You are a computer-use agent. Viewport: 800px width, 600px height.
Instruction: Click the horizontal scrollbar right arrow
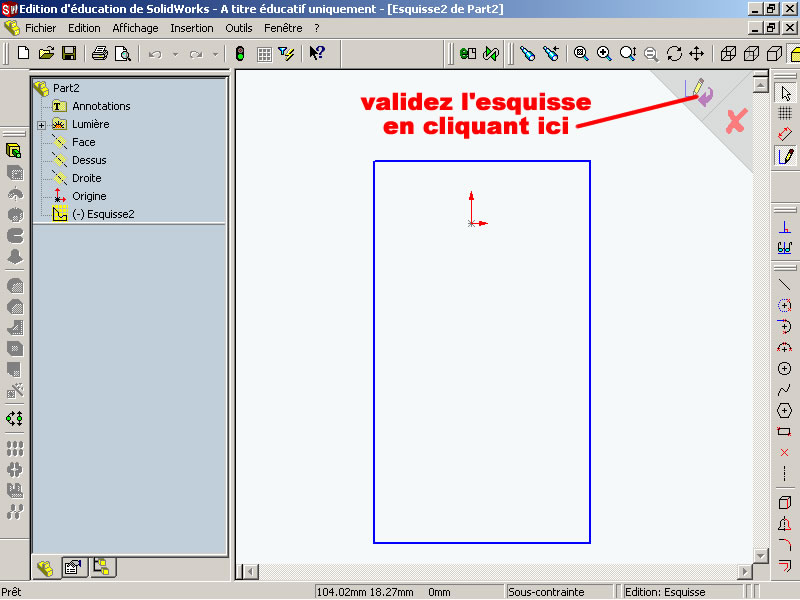(743, 571)
